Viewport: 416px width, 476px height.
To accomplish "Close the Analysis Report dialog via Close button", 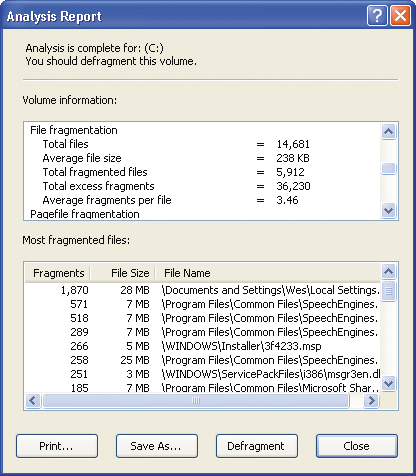I will (x=357, y=446).
